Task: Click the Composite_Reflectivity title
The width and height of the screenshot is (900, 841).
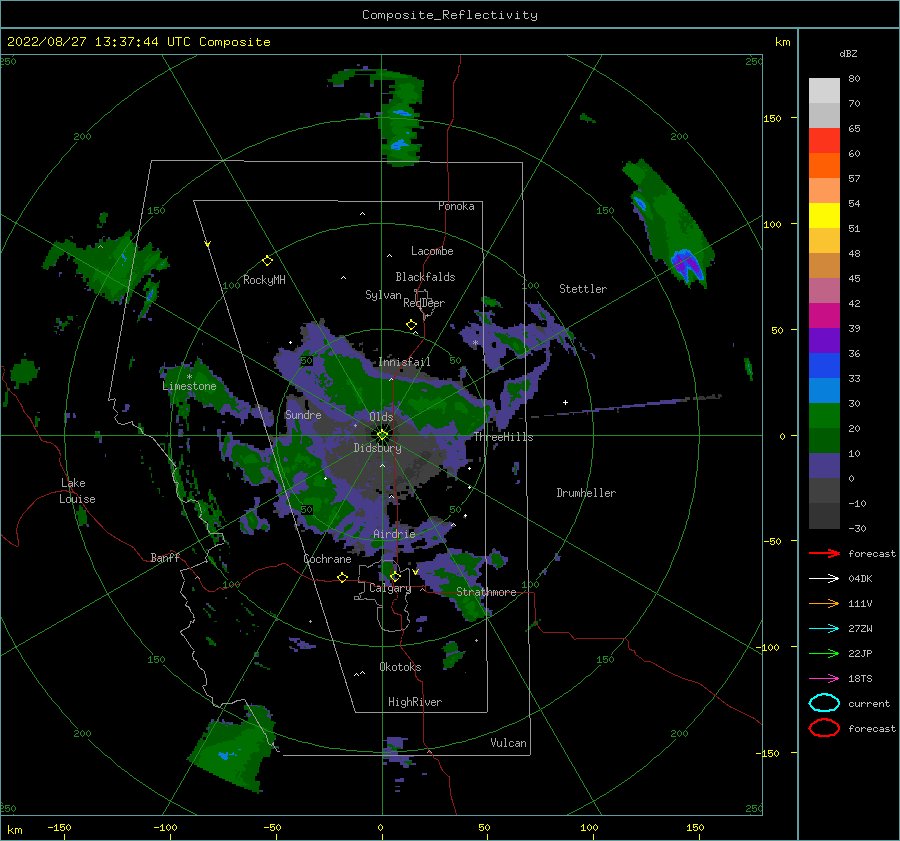Action: pyautogui.click(x=450, y=15)
